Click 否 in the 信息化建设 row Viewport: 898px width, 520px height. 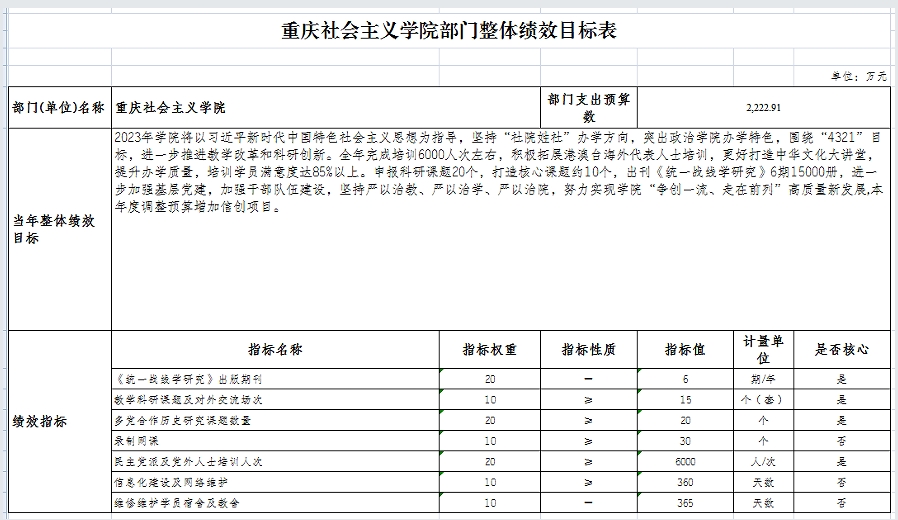(842, 482)
